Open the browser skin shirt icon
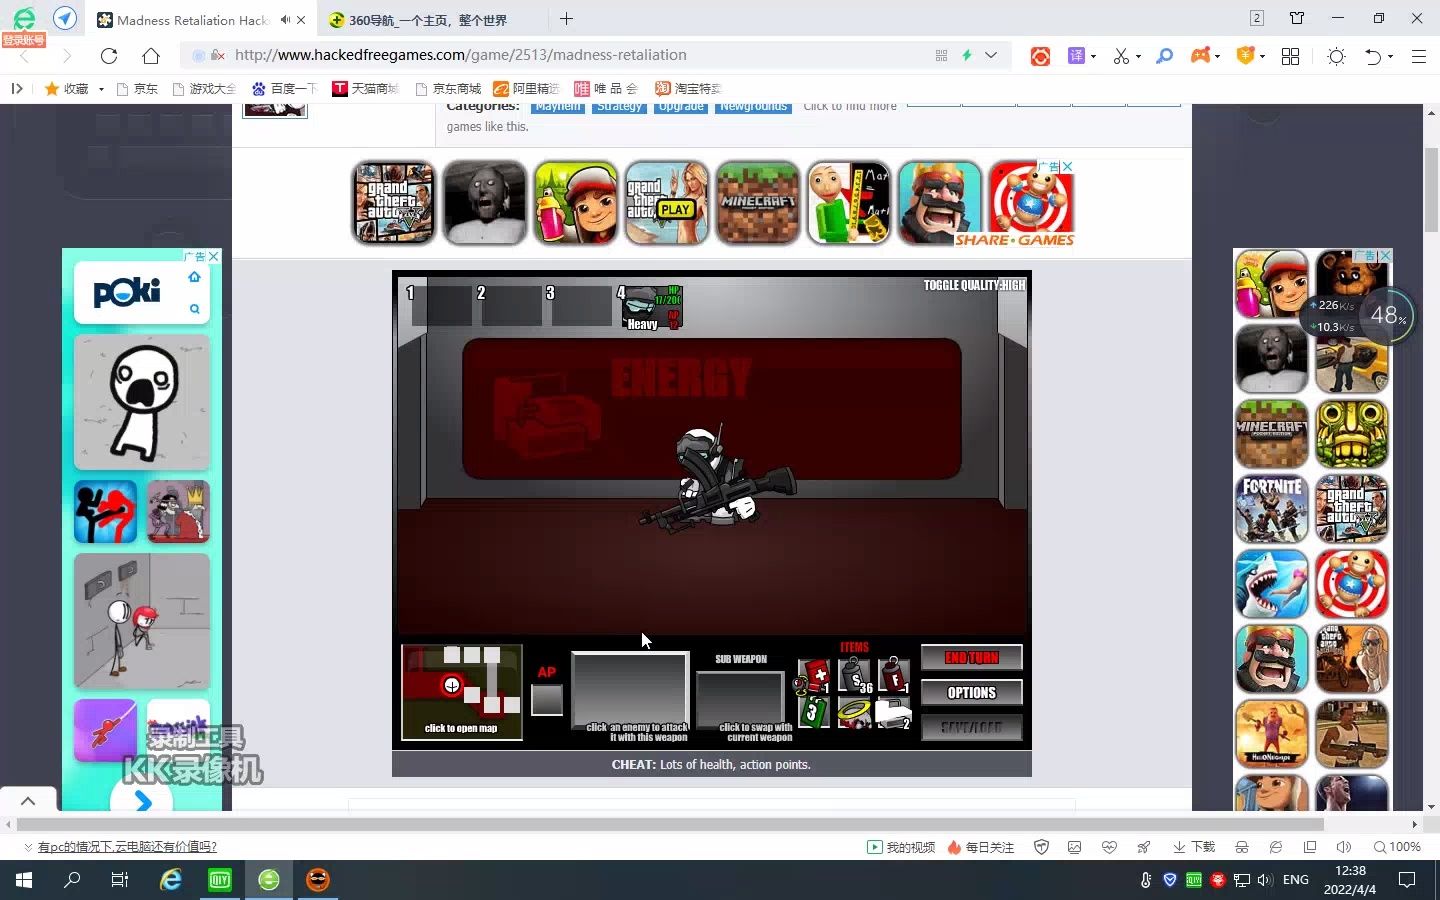Image resolution: width=1440 pixels, height=900 pixels. point(1297,18)
